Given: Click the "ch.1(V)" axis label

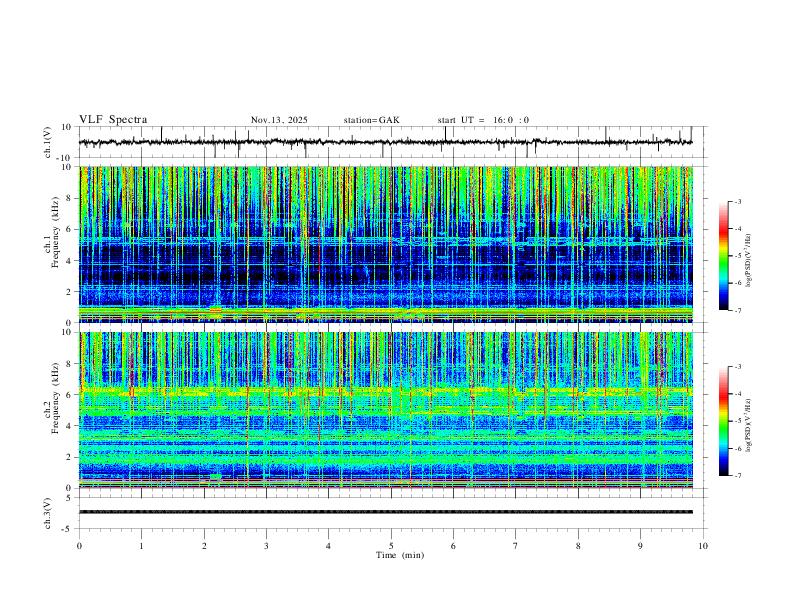Looking at the screenshot, I should [48, 142].
